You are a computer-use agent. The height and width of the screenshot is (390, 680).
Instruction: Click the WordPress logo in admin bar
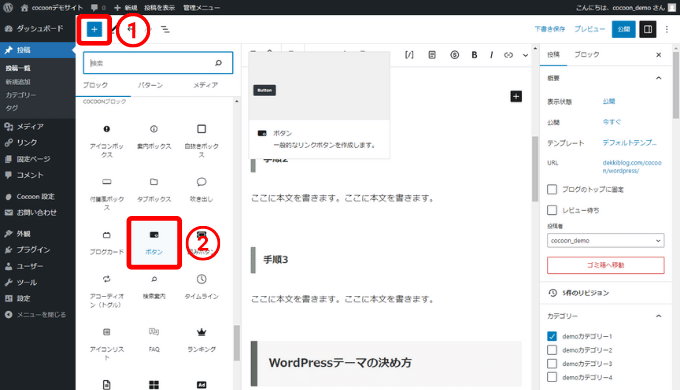pyautogui.click(x=8, y=7)
